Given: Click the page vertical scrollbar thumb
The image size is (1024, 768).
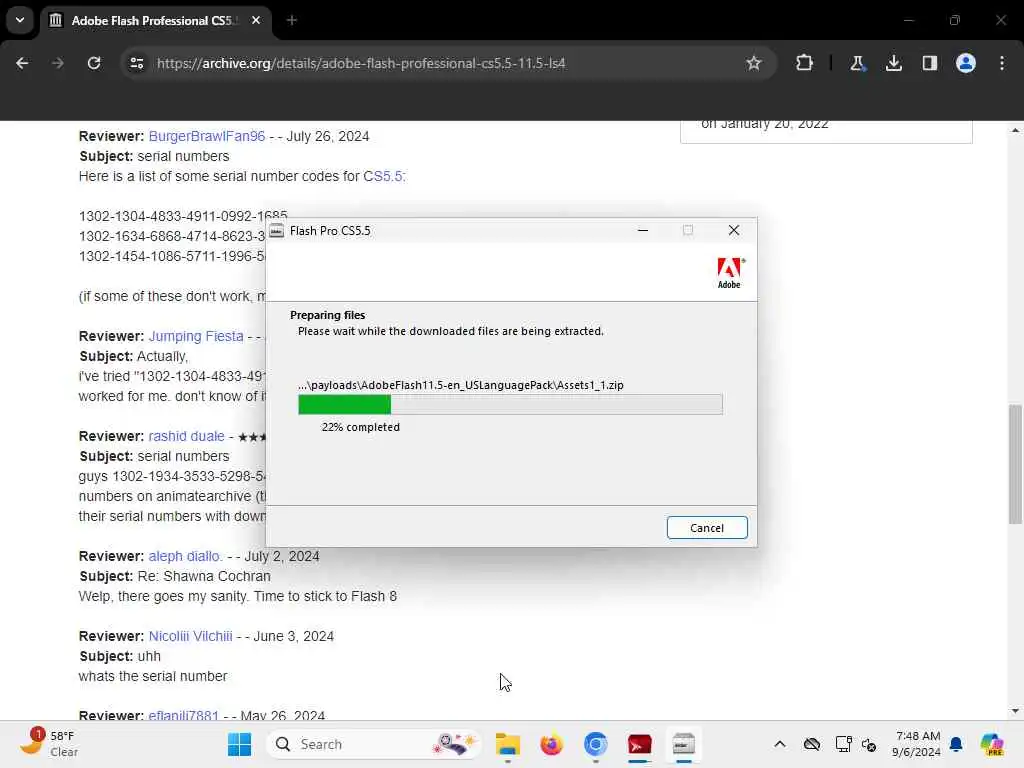Looking at the screenshot, I should tap(1014, 464).
